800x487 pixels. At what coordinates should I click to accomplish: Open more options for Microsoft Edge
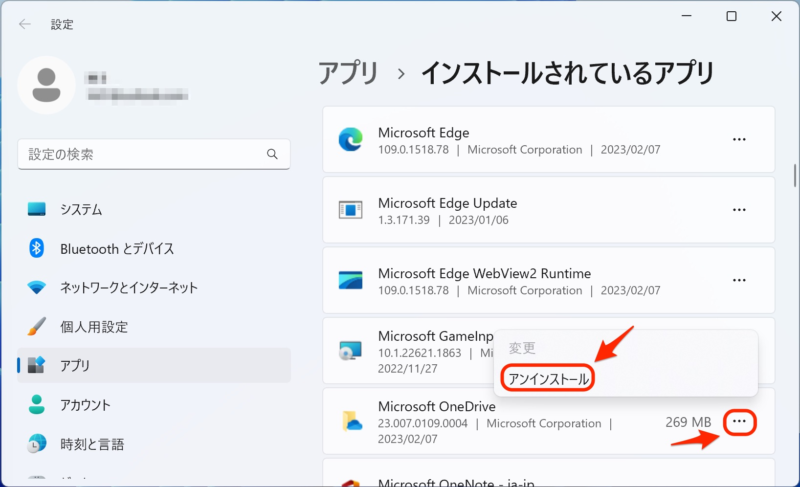point(739,139)
